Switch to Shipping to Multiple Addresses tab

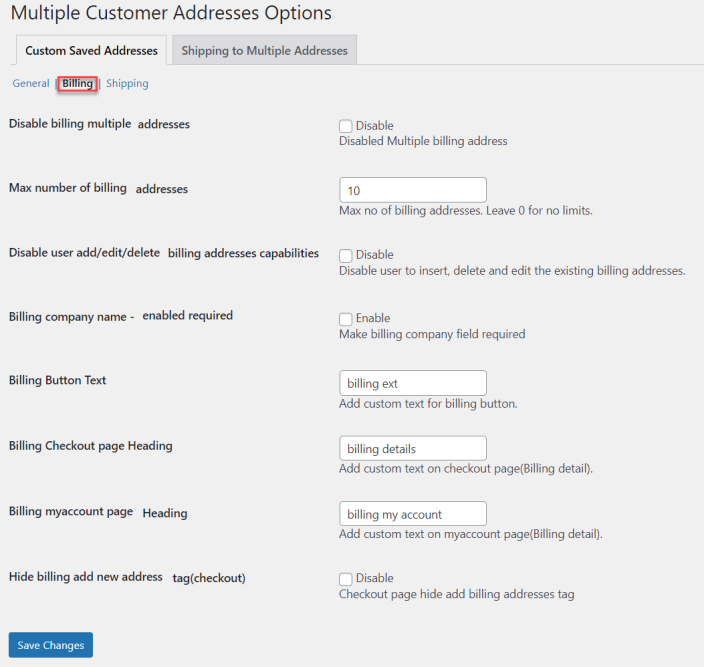(x=264, y=51)
